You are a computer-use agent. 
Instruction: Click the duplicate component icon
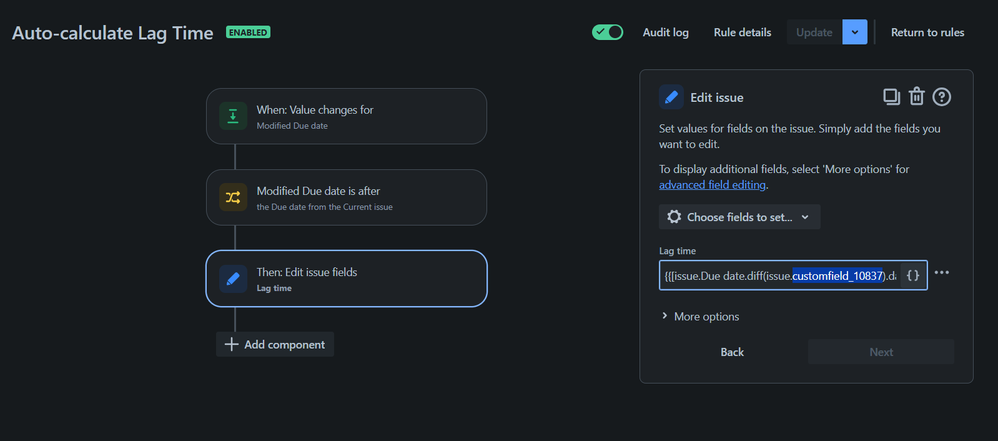pos(891,97)
